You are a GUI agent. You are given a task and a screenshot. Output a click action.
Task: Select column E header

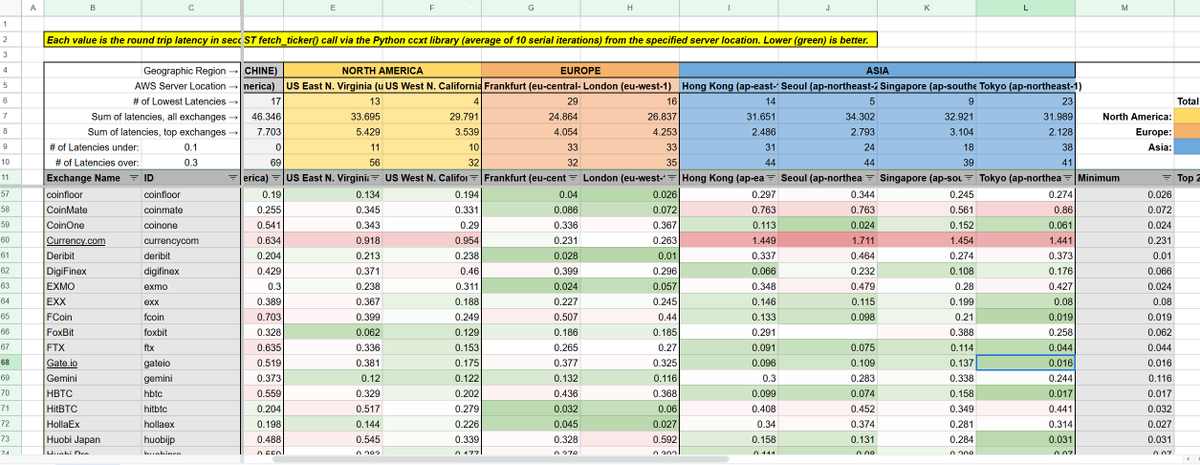click(x=332, y=8)
